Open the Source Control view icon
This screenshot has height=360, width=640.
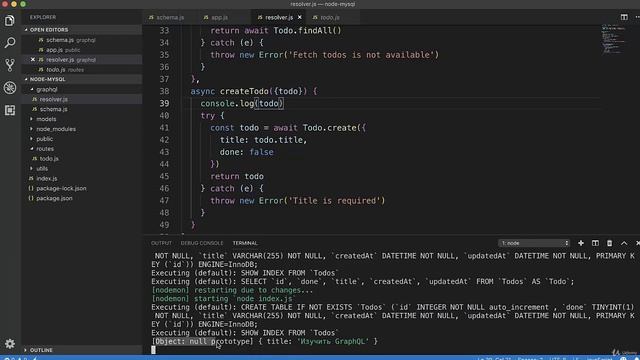[10, 65]
